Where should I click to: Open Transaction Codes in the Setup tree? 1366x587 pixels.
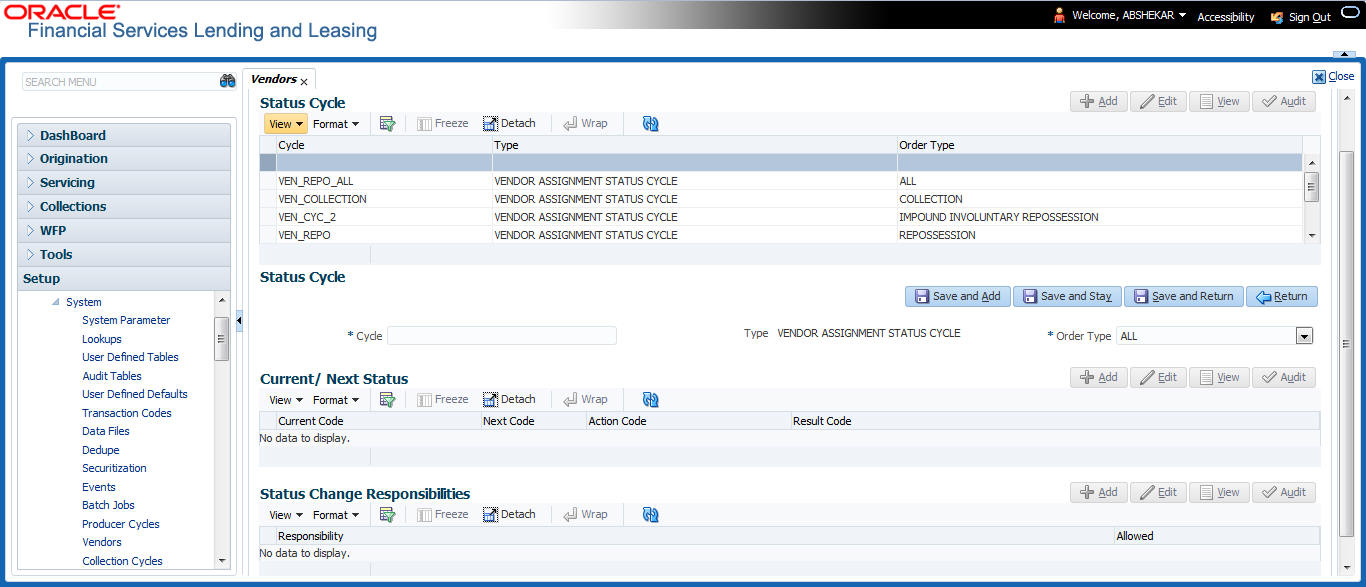click(127, 413)
